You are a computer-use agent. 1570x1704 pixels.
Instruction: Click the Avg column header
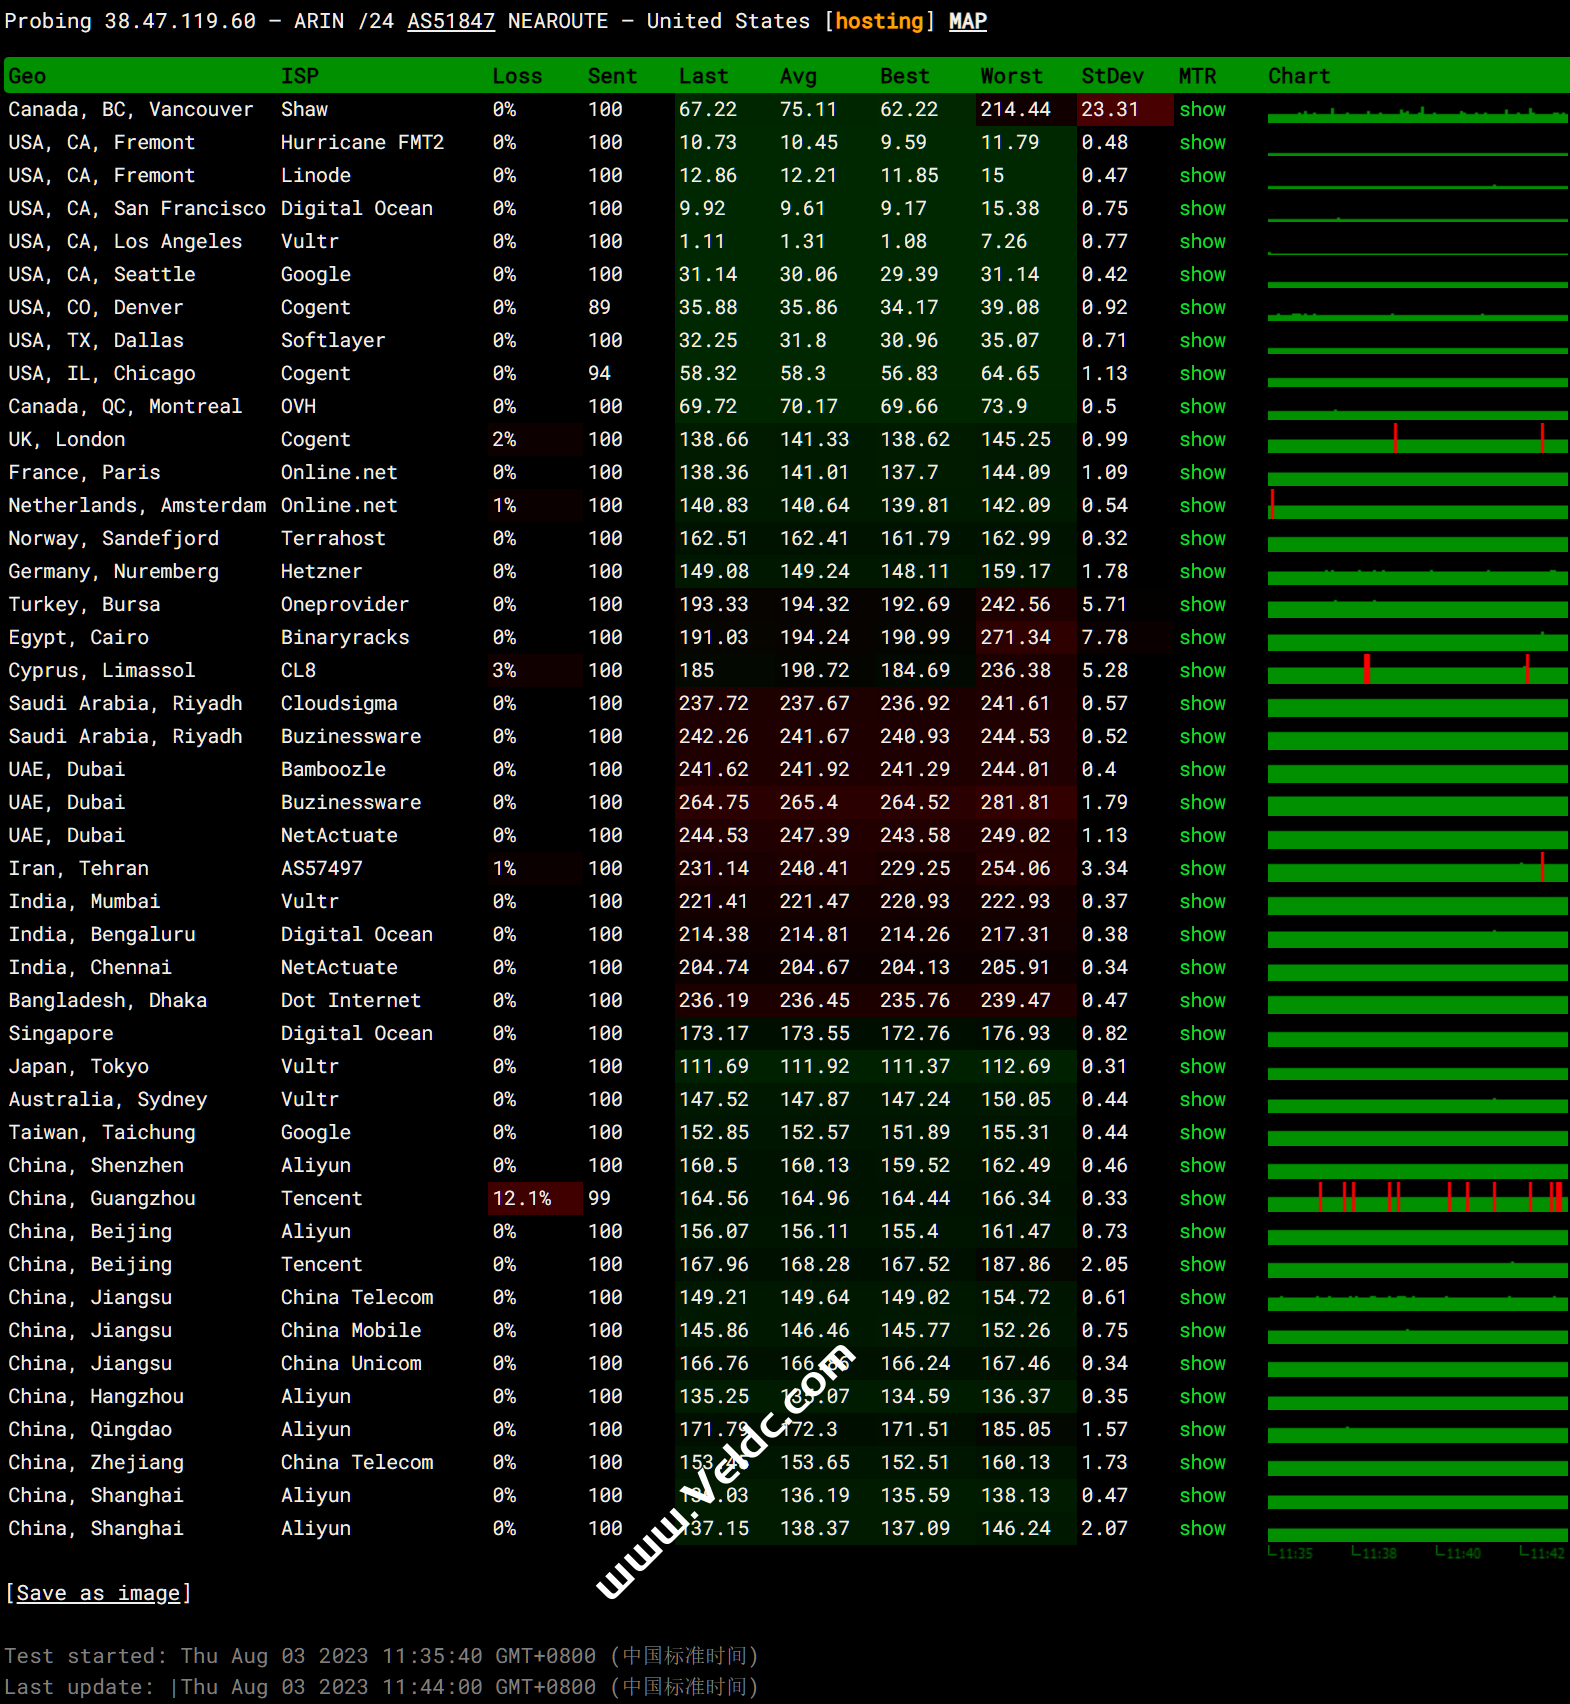tap(798, 76)
